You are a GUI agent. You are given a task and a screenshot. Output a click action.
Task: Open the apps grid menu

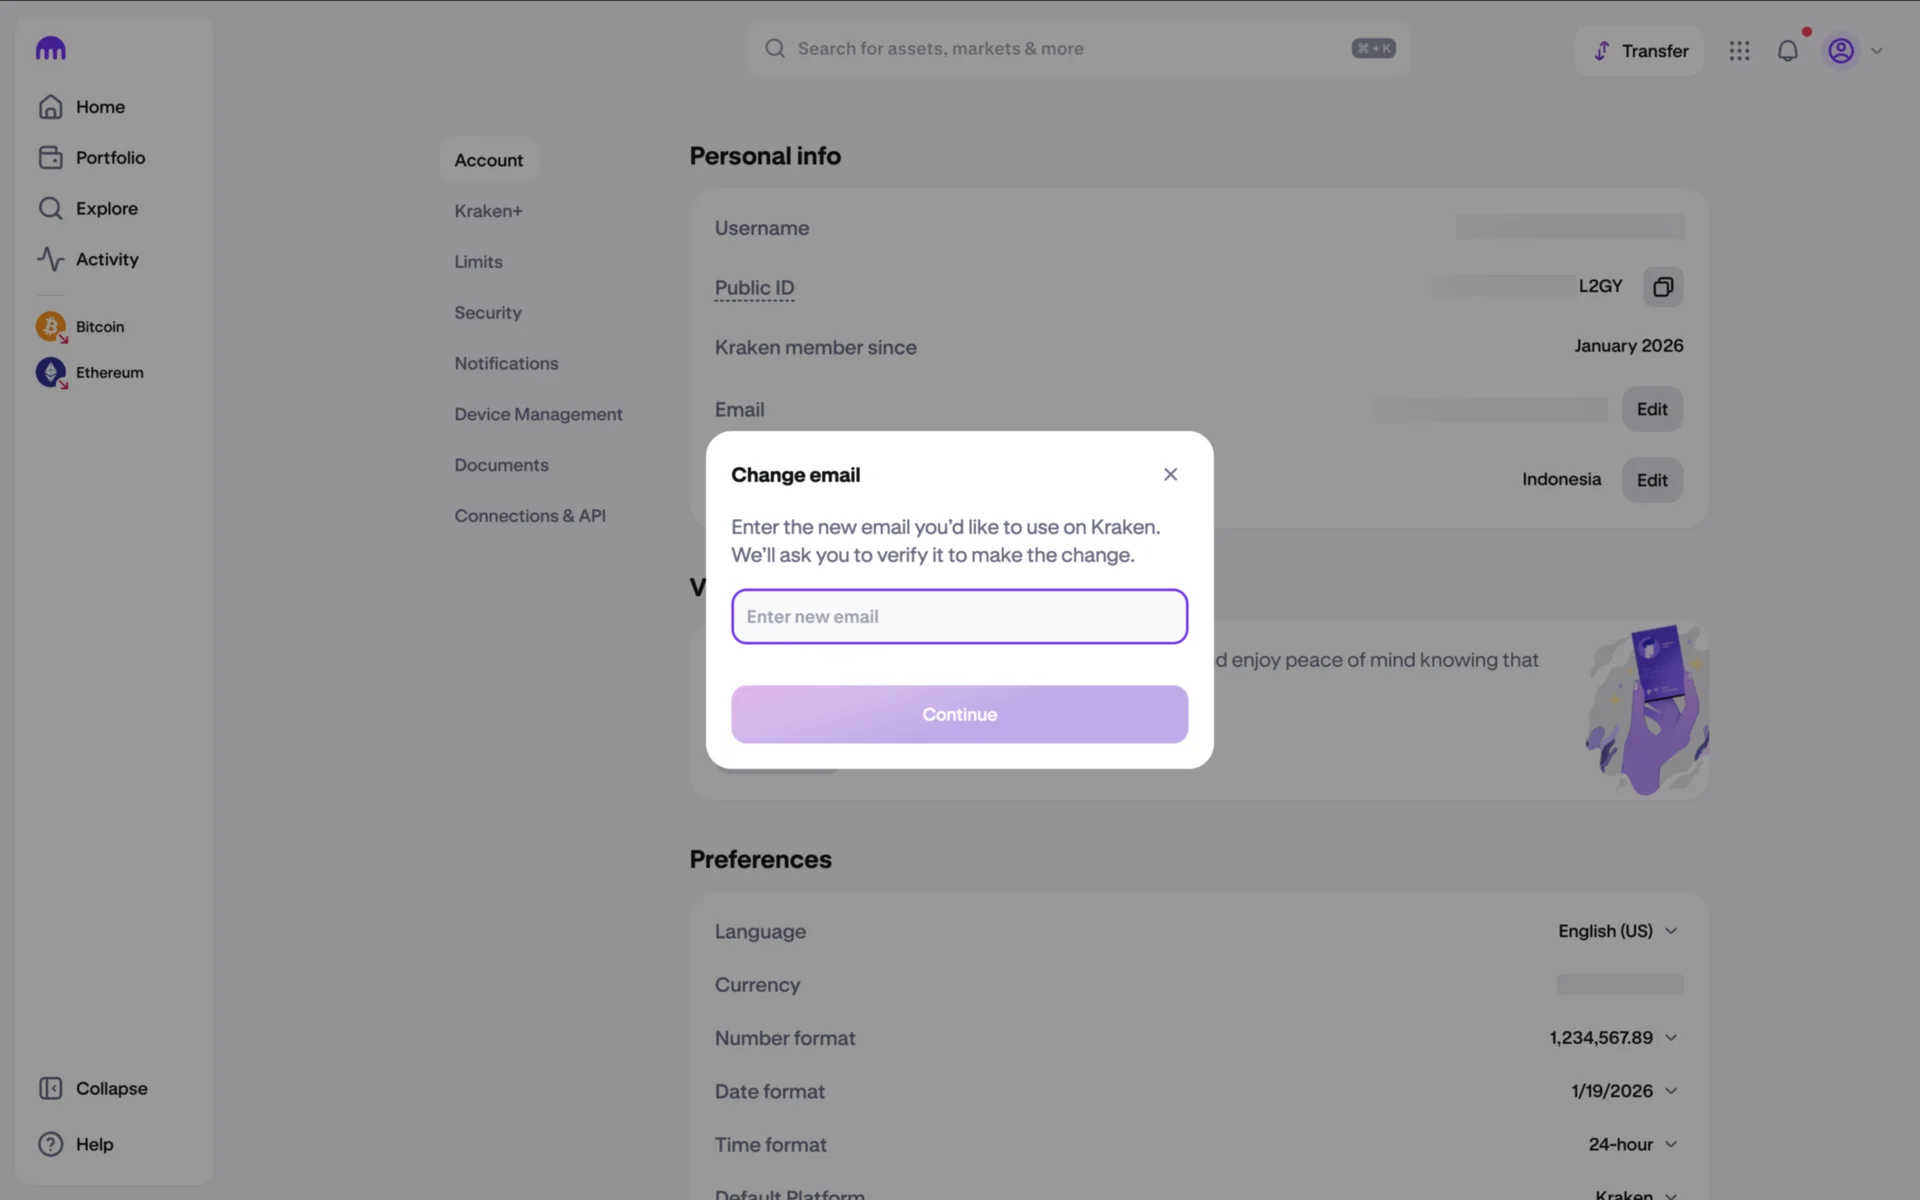click(1739, 51)
